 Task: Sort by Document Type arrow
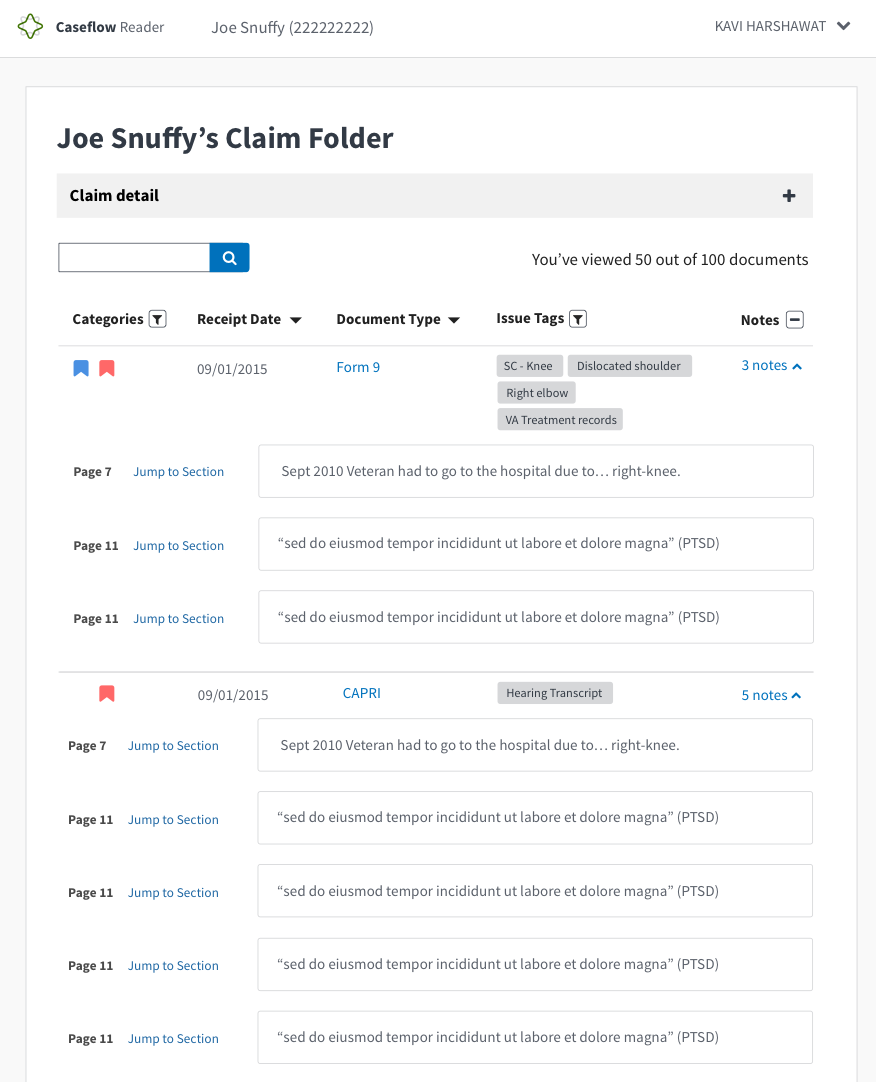[454, 320]
